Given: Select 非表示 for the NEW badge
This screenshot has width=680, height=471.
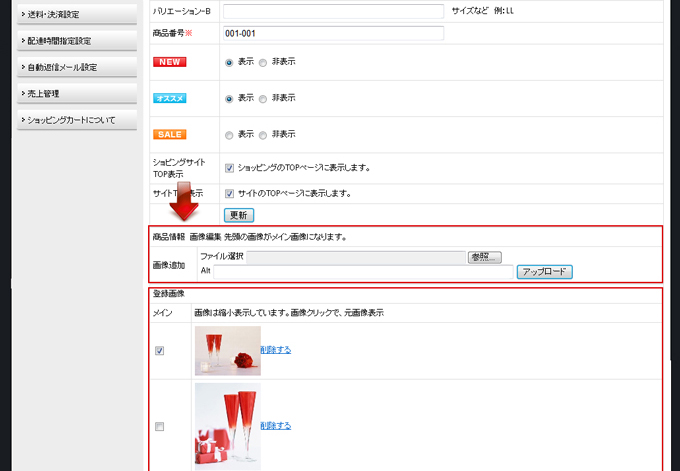Looking at the screenshot, I should pos(263,62).
